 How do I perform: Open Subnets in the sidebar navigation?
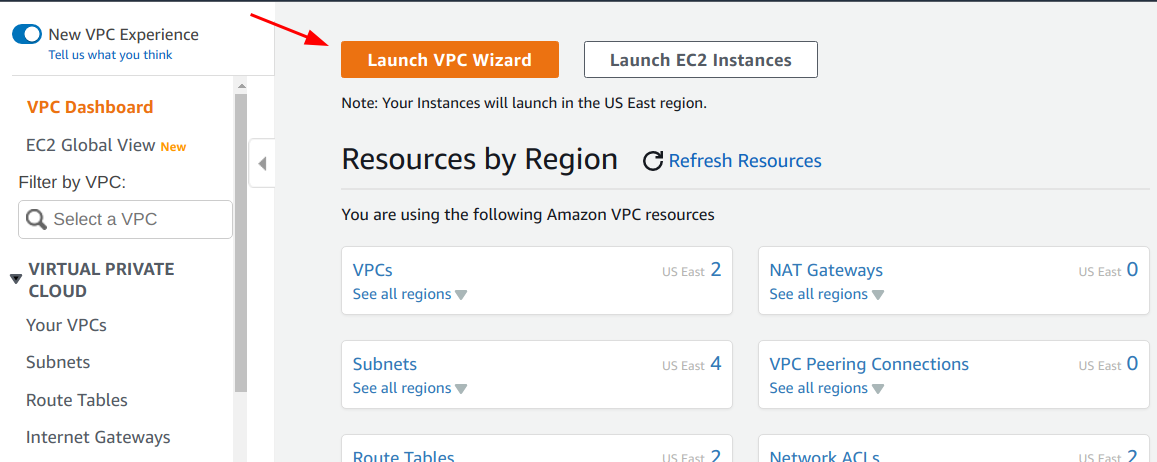58,362
